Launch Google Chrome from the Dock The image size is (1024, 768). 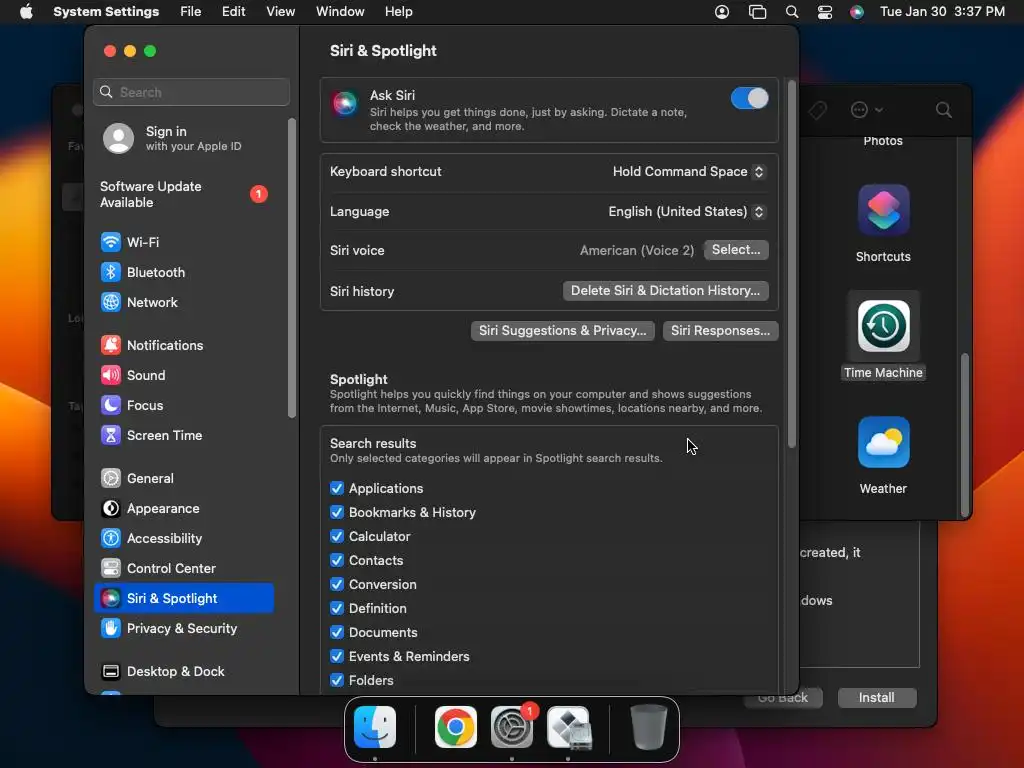(455, 727)
